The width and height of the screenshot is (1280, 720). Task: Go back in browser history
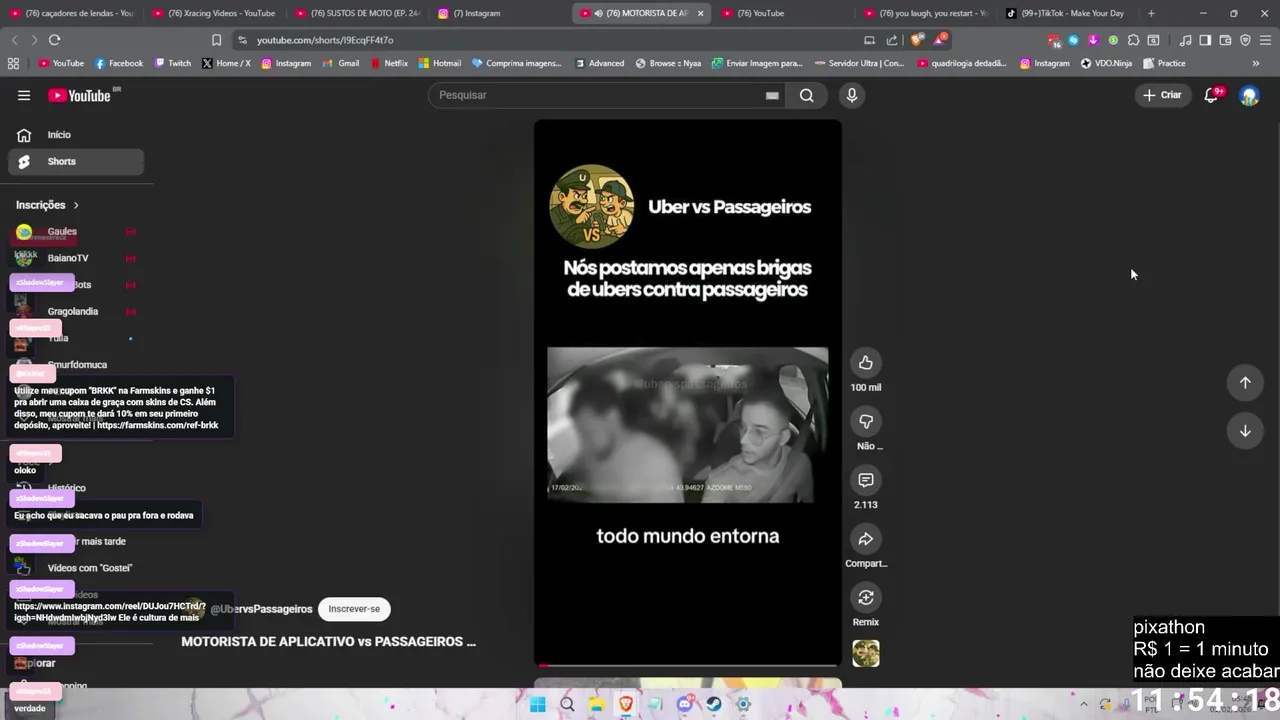pyautogui.click(x=14, y=40)
